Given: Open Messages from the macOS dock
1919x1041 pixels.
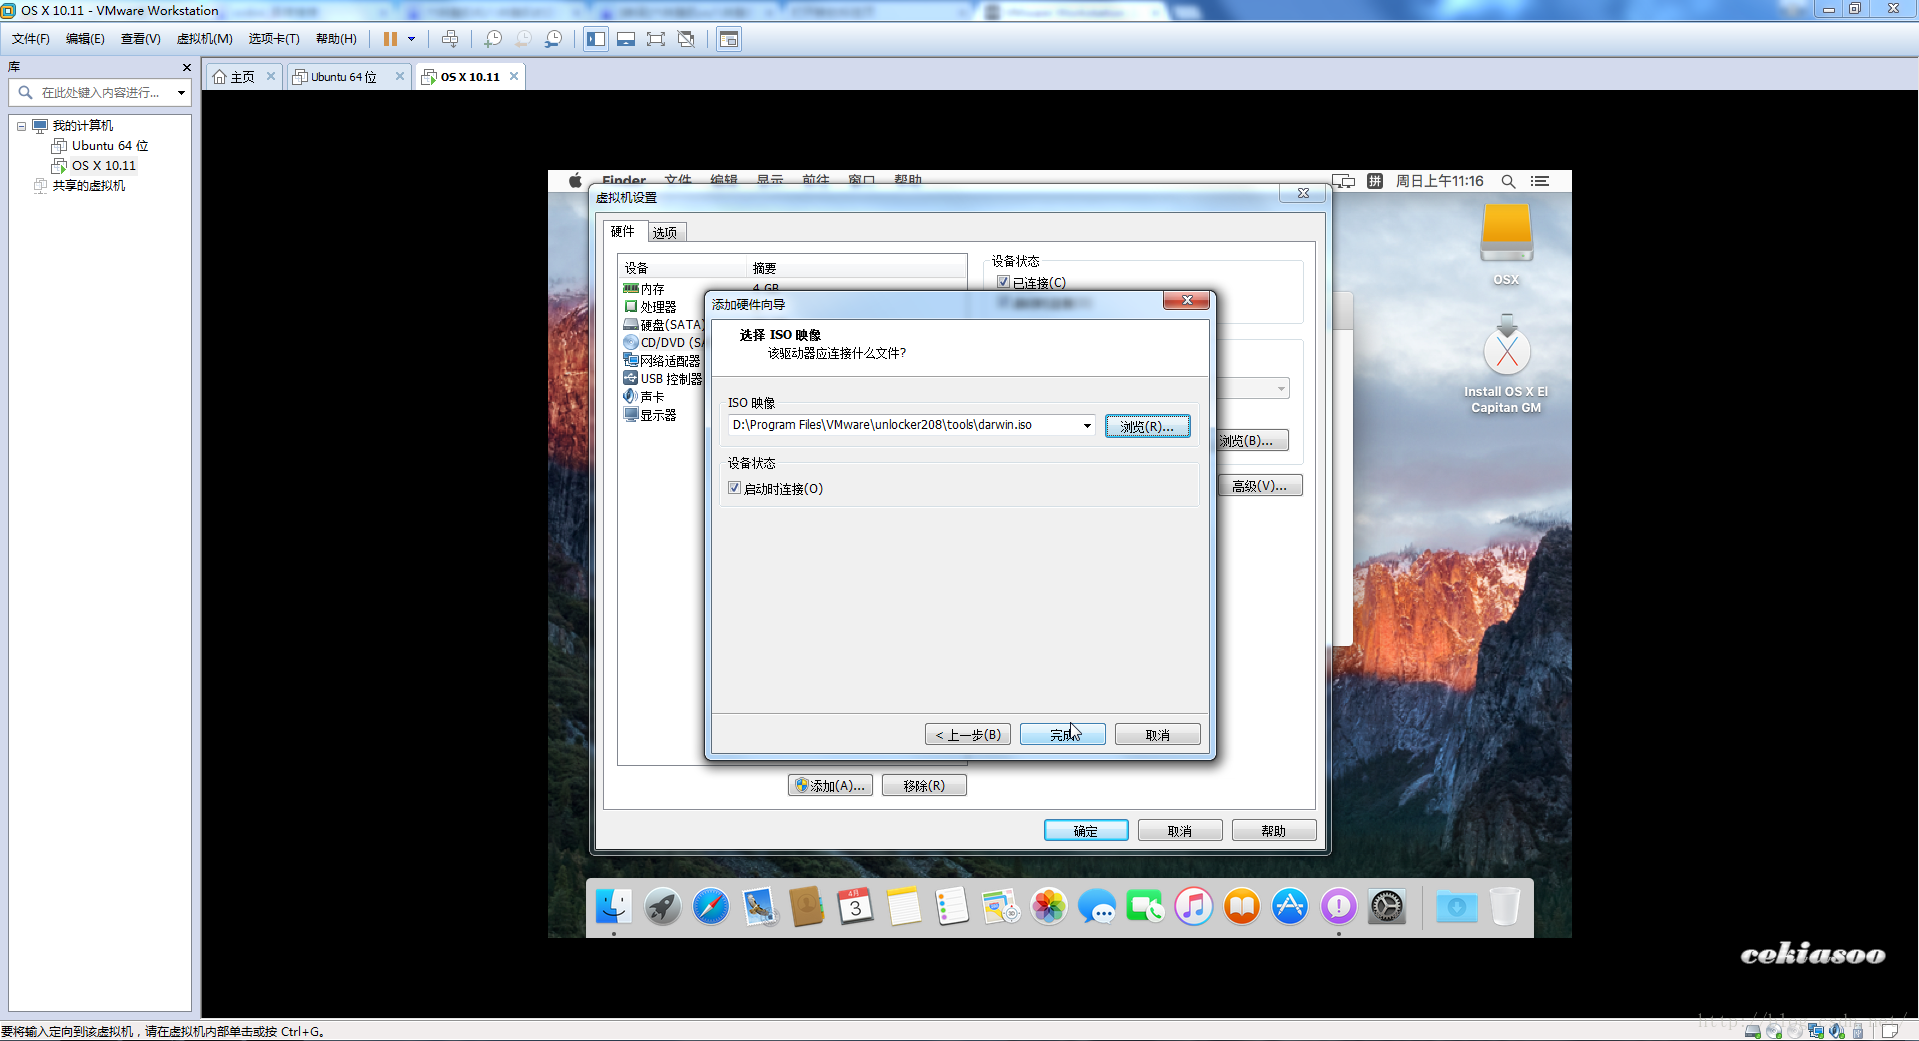Looking at the screenshot, I should (1097, 907).
